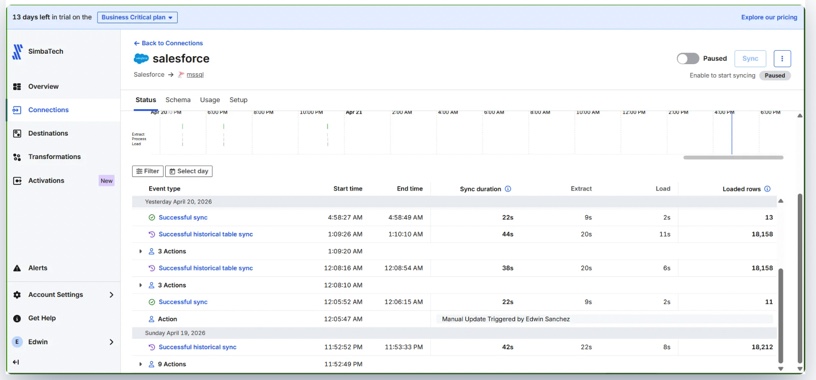The height and width of the screenshot is (380, 816).
Task: Switch to the Status tab
Action: [146, 100]
